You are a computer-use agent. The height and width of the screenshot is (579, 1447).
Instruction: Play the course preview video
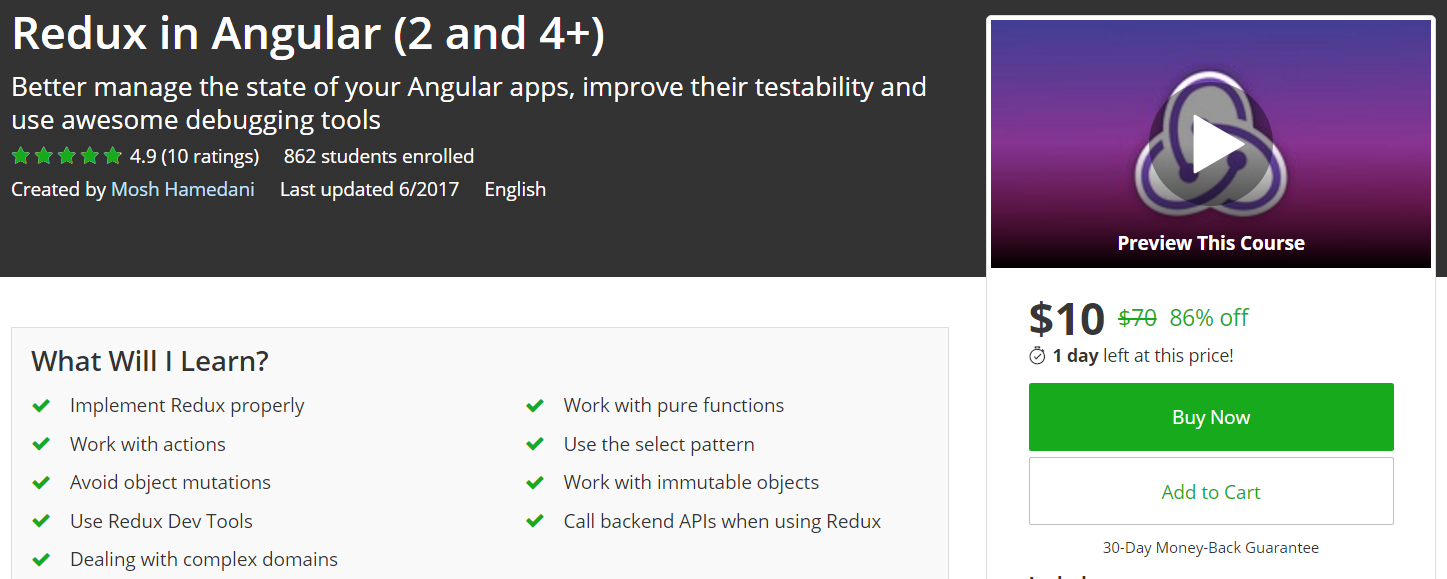point(1210,147)
